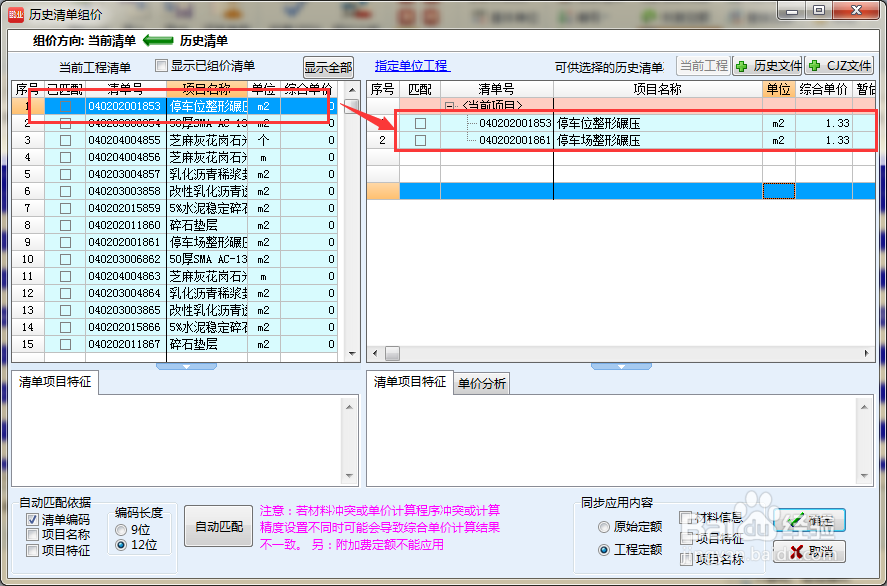Select the 原始定额 radio button
Image resolution: width=887 pixels, height=586 pixels.
(602, 528)
